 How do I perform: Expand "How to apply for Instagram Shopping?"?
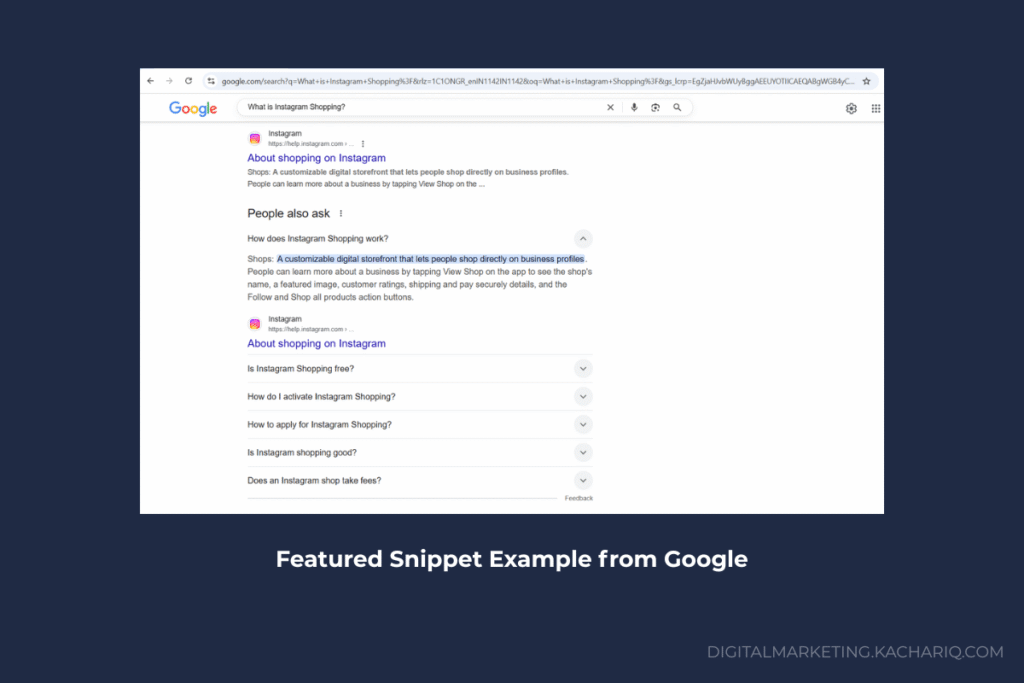coord(583,425)
